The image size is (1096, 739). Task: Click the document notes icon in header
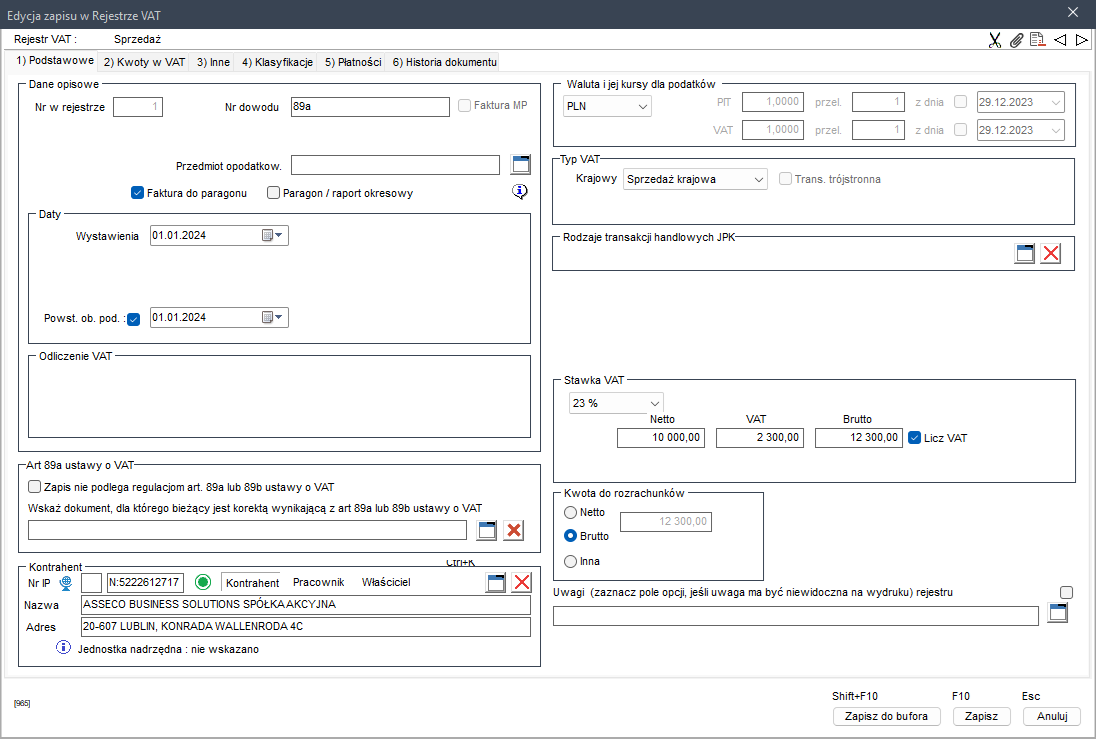(1038, 40)
